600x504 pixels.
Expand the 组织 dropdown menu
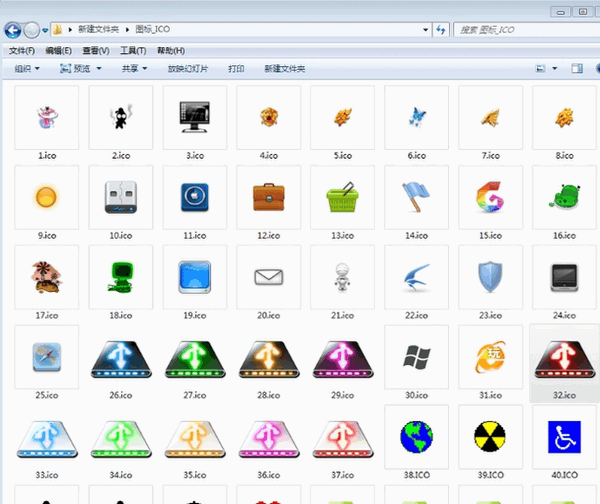click(x=27, y=69)
